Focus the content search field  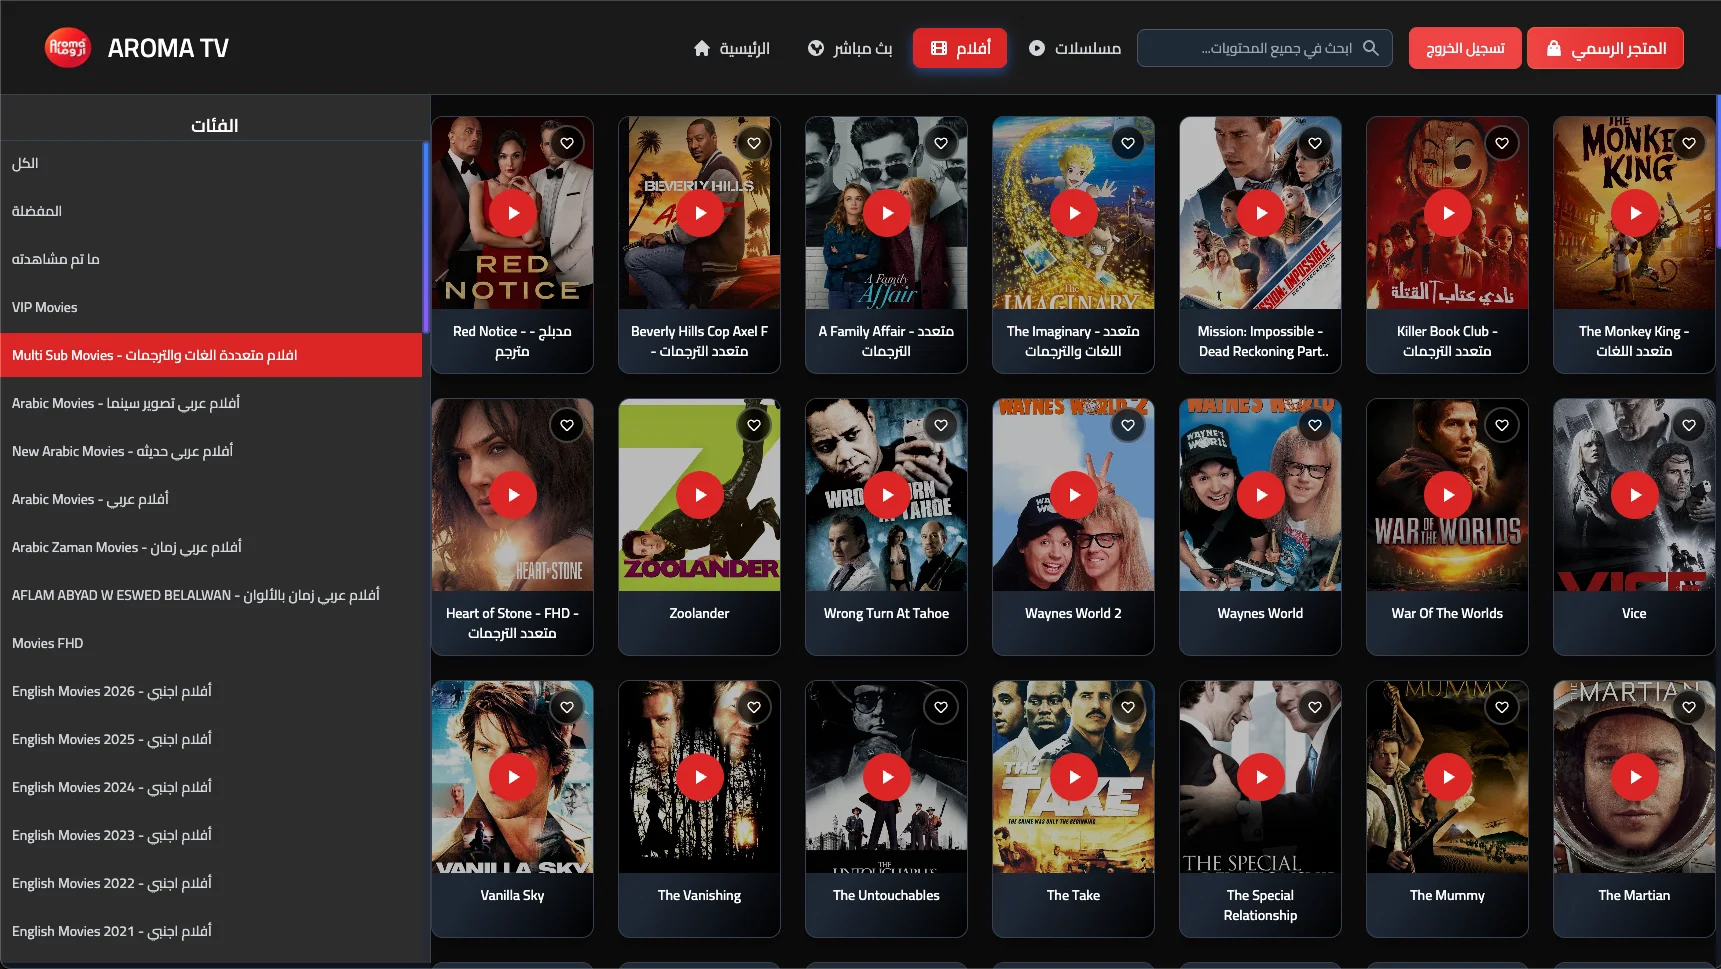click(x=1265, y=48)
